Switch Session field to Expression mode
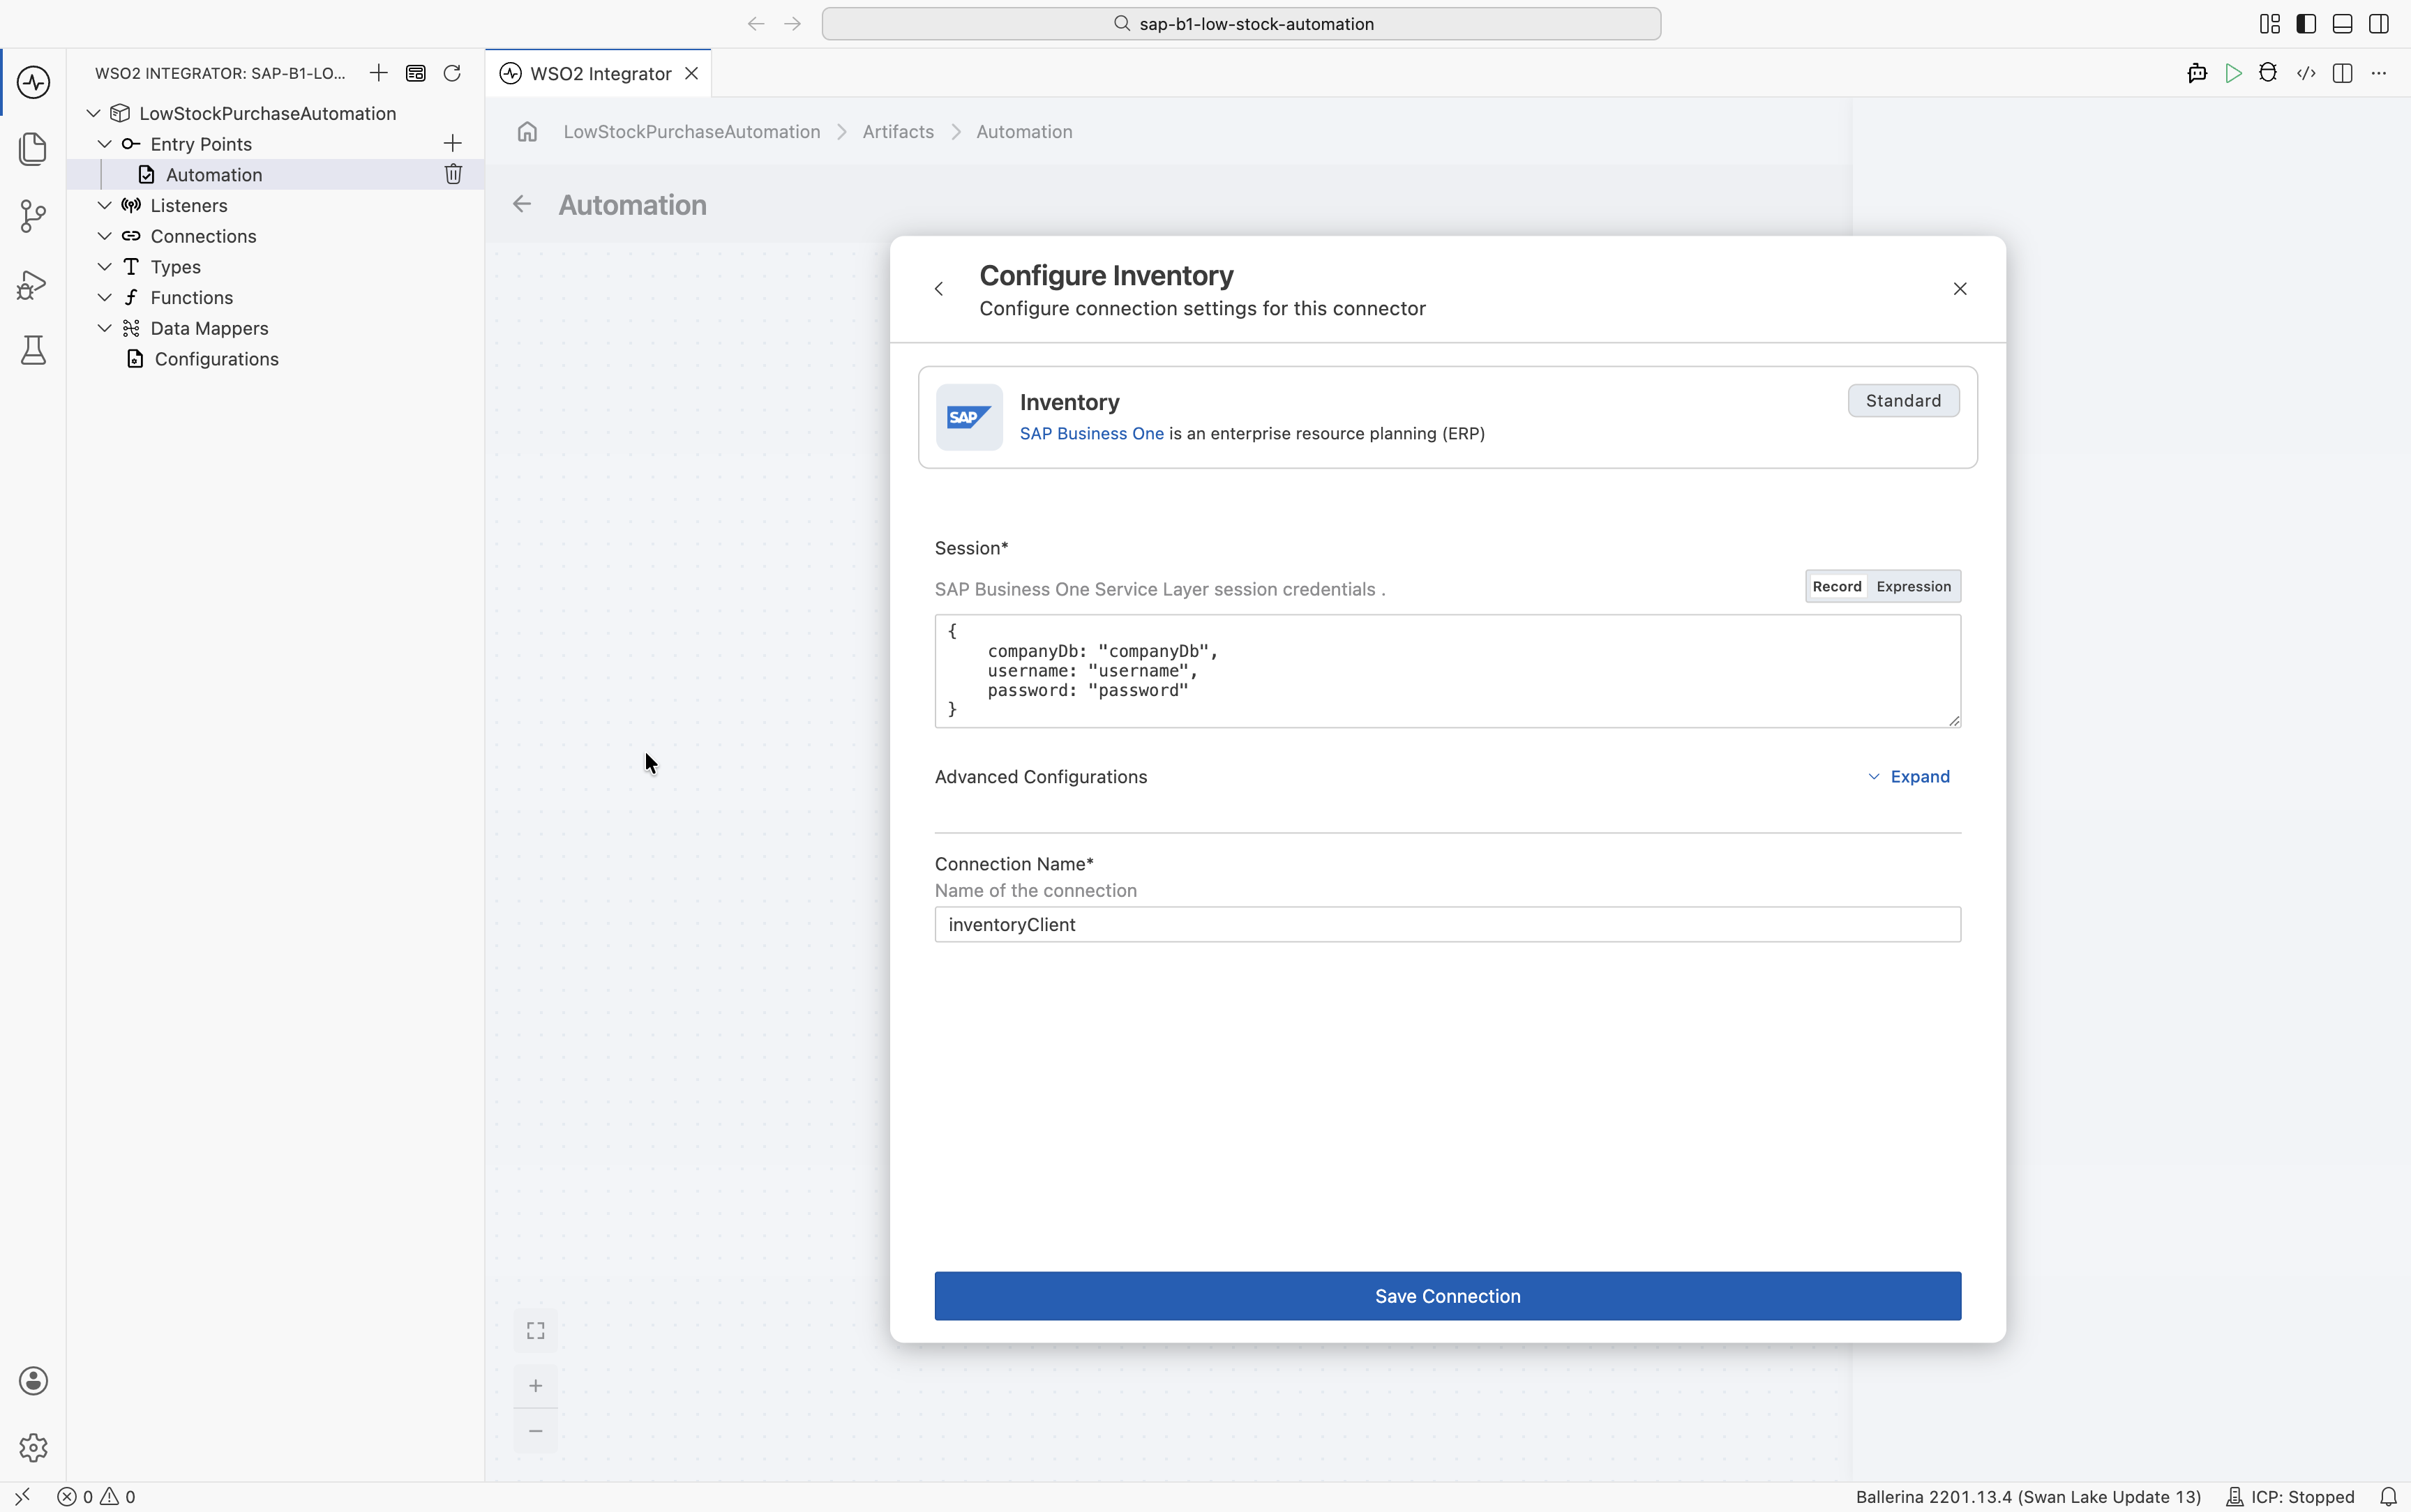Viewport: 2411px width, 1512px height. pyautogui.click(x=1913, y=587)
